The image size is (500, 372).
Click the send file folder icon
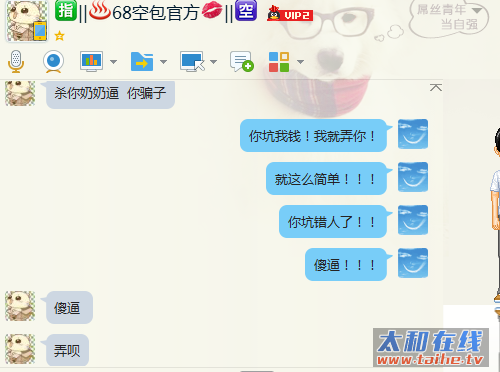click(x=142, y=62)
